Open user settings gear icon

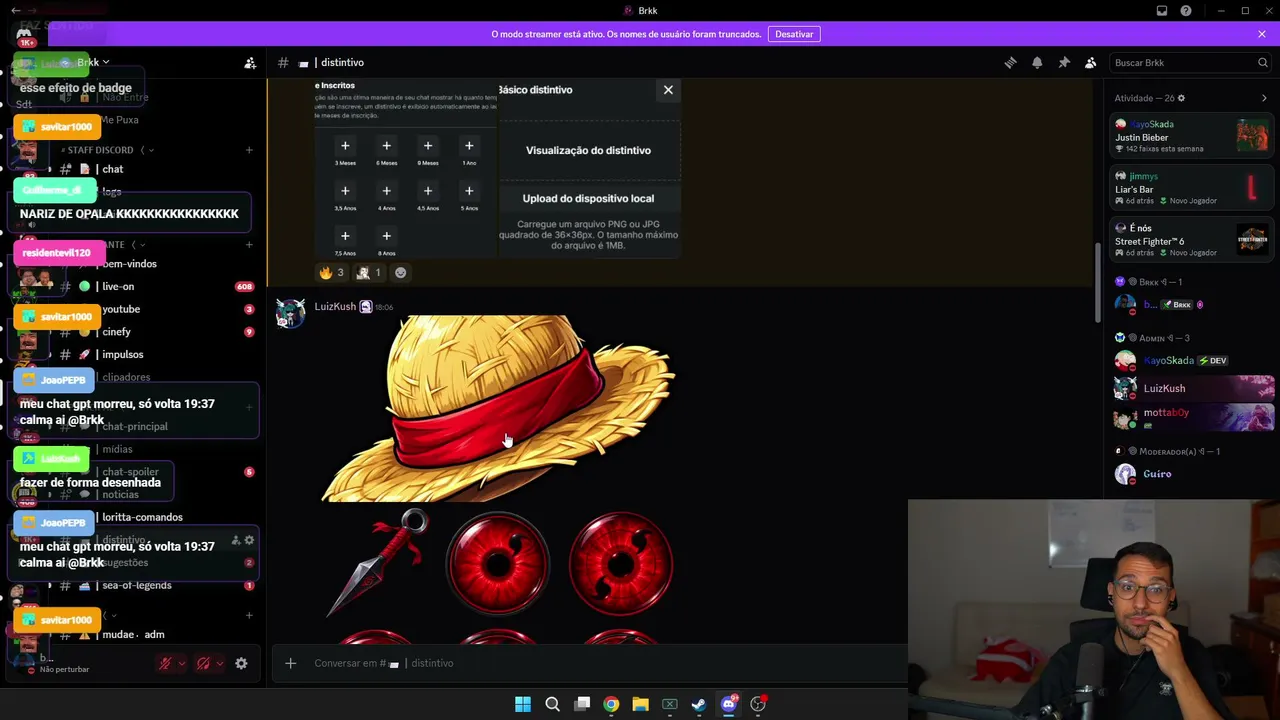[x=241, y=663]
